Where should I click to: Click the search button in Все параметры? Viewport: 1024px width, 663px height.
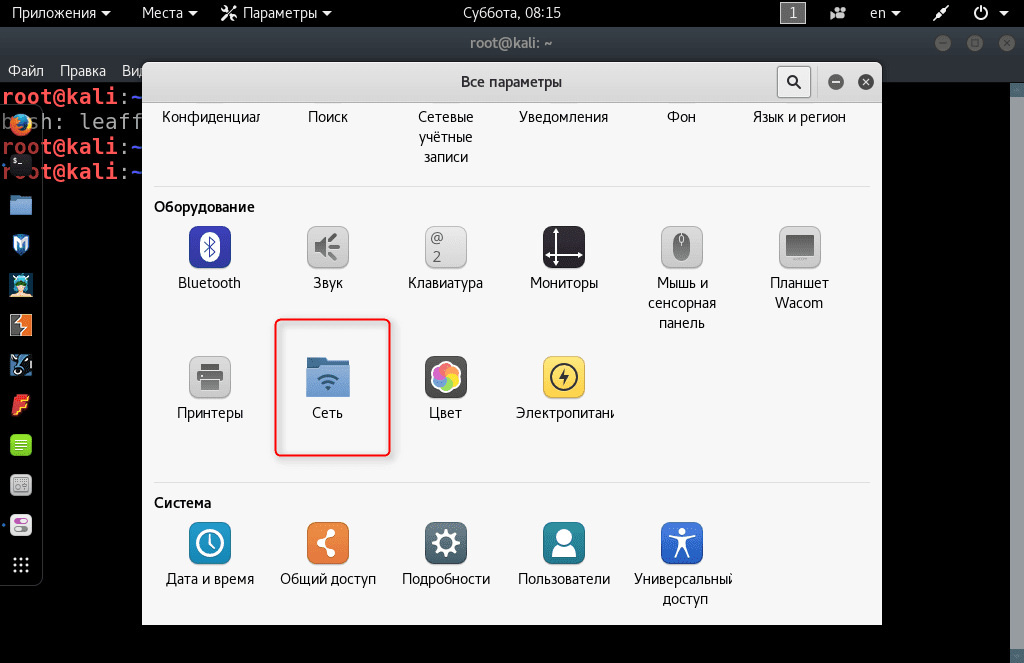(x=793, y=82)
